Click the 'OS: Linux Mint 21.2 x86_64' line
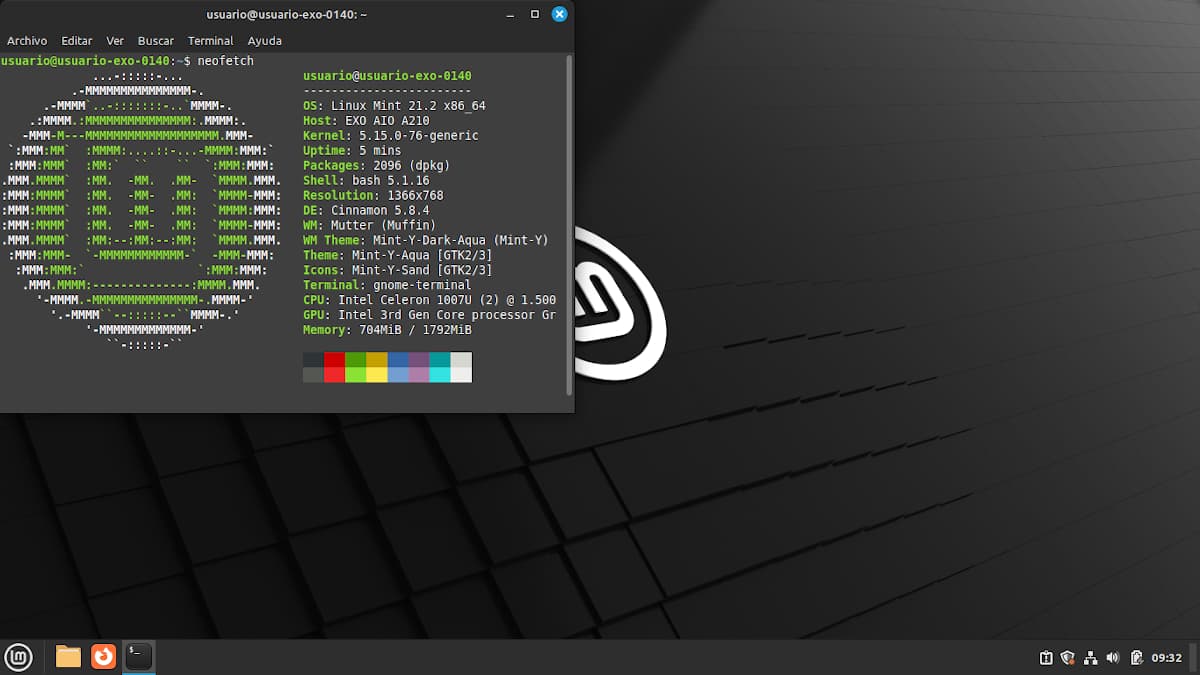The width and height of the screenshot is (1200, 675). pyautogui.click(x=394, y=106)
